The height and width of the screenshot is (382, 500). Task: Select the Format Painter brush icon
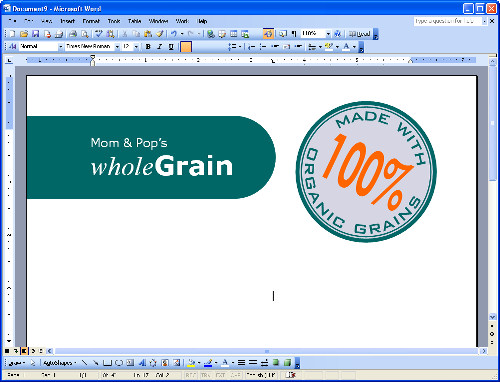click(160, 34)
